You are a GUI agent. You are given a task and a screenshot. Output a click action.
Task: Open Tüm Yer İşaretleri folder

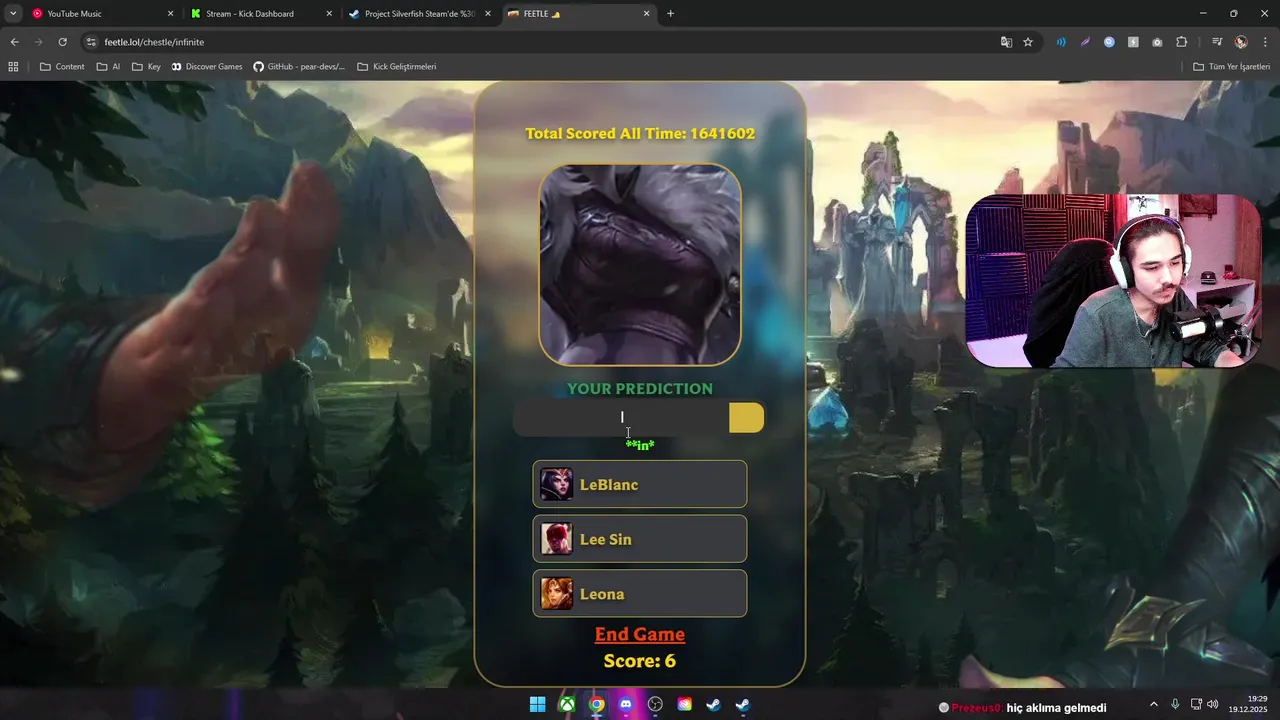pos(1232,67)
